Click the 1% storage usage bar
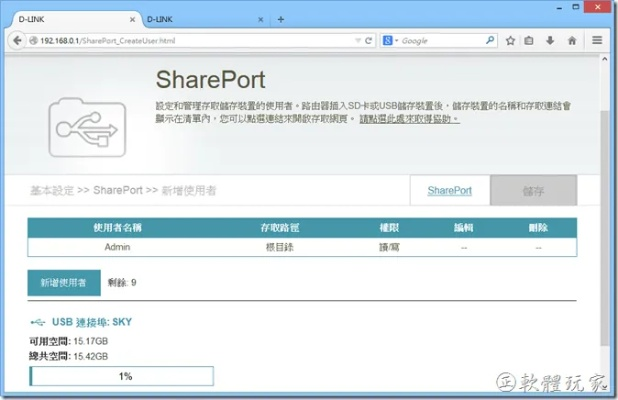This screenshot has width=618, height=400. coord(121,376)
